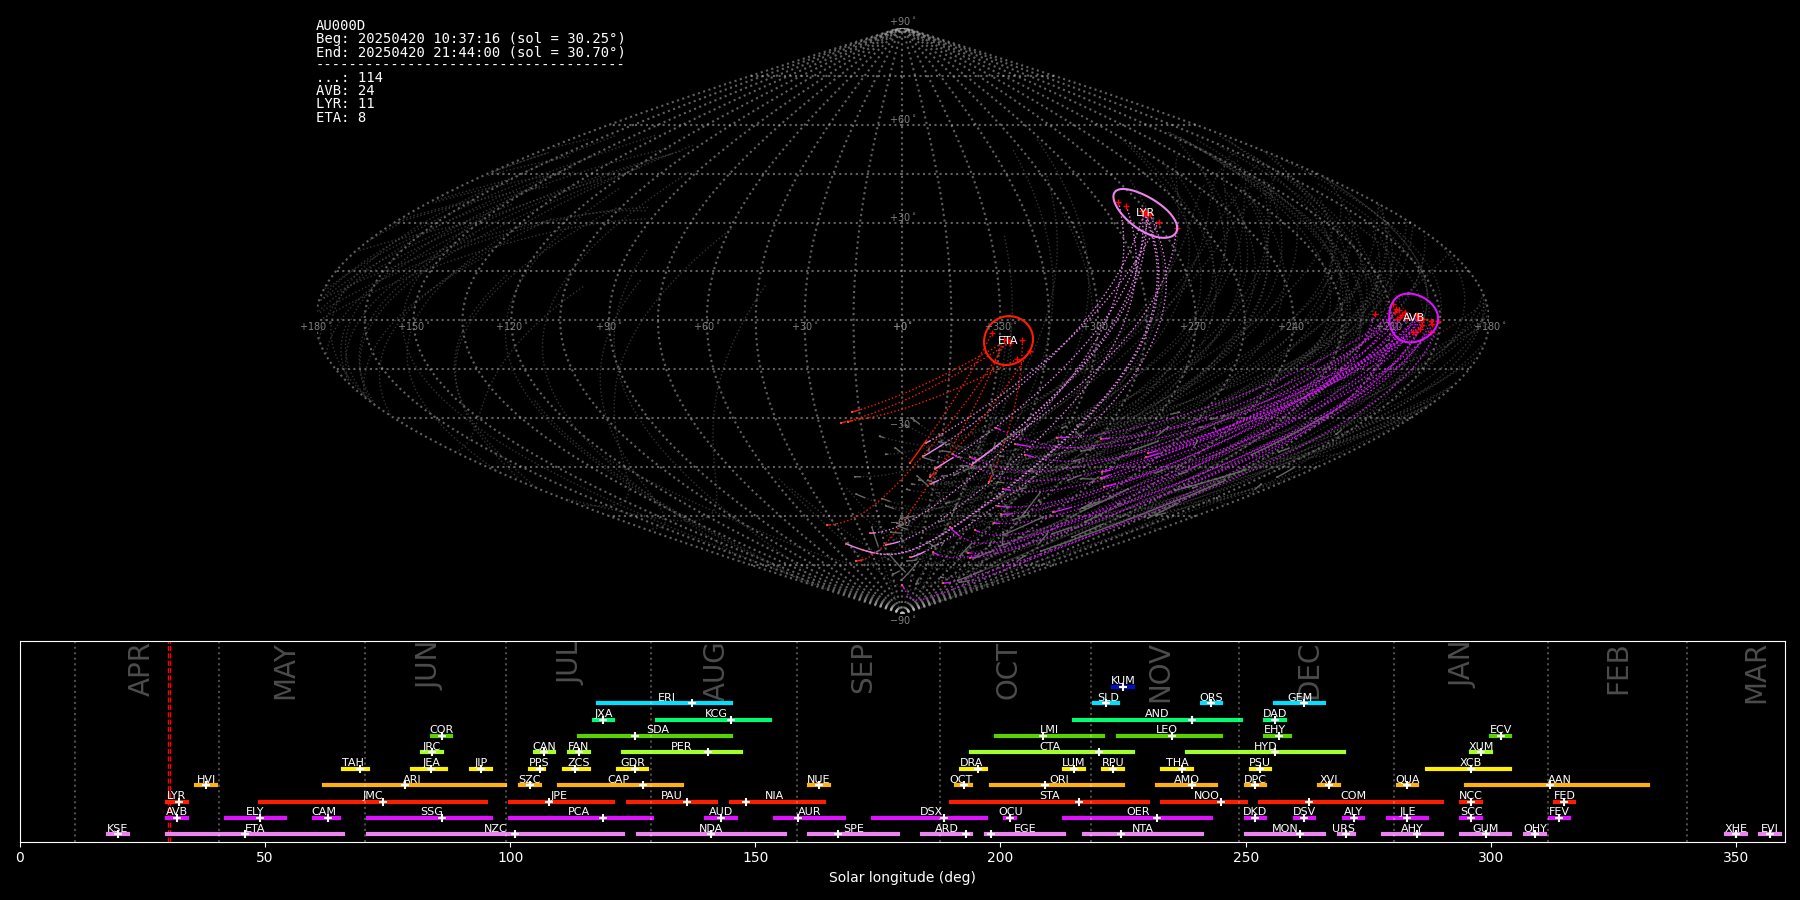Click the AVB radiant label on the sky map
Viewport: 1800px width, 900px height.
click(x=1413, y=318)
